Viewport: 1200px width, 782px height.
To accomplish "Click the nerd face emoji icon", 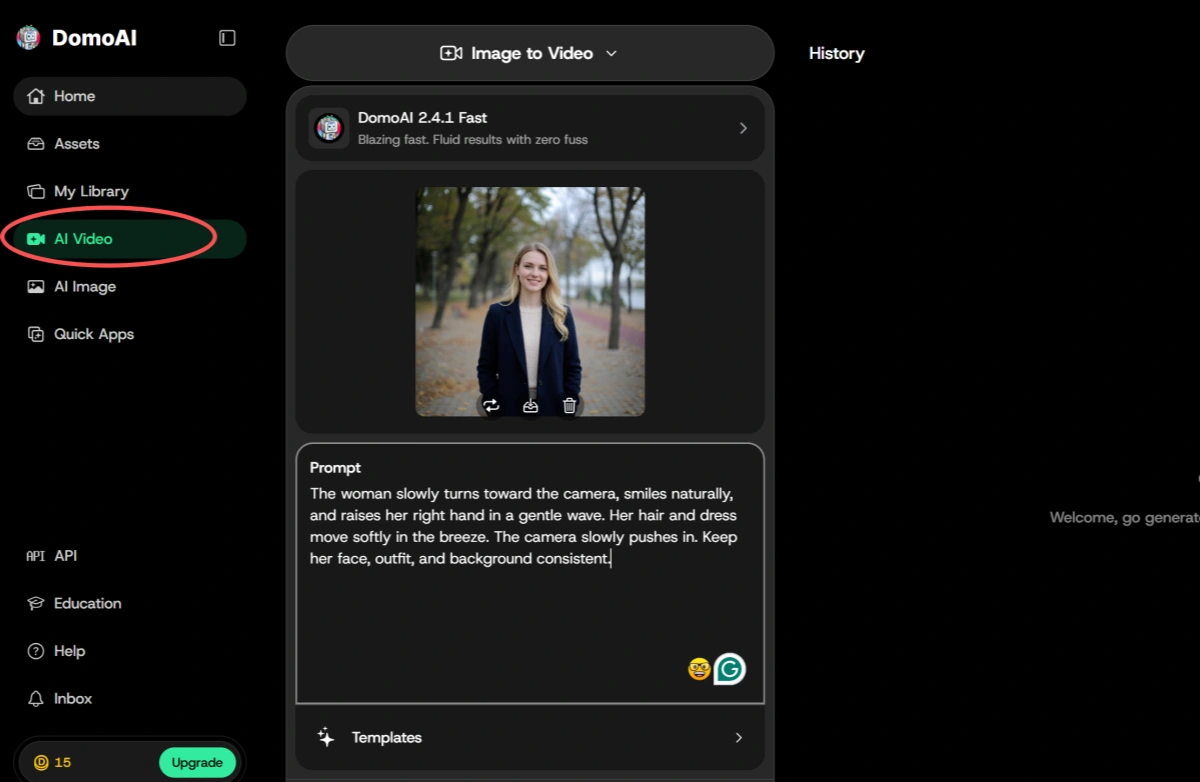I will tap(699, 669).
